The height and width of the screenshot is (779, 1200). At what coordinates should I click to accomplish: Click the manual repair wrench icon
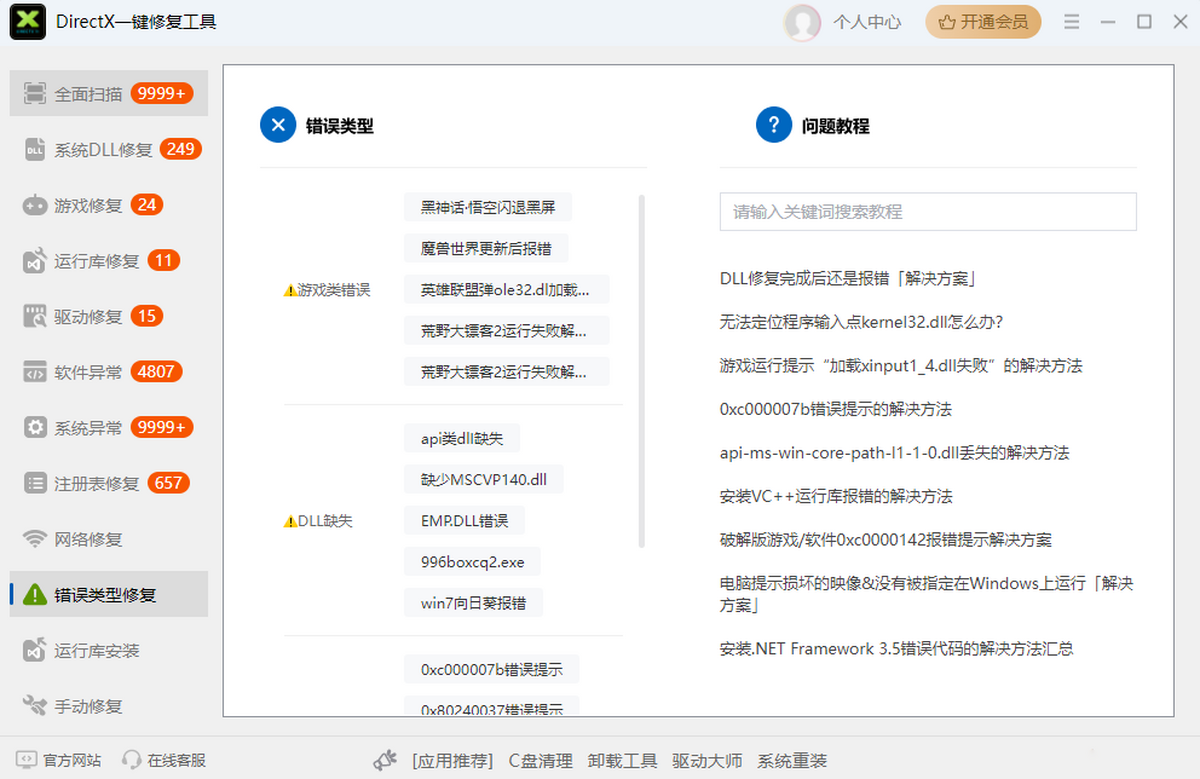pos(35,706)
